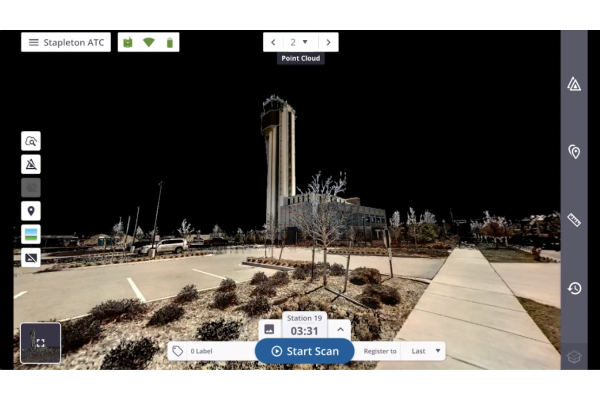Toggle the landscape panorama image view
The width and height of the screenshot is (600, 400).
[31, 234]
